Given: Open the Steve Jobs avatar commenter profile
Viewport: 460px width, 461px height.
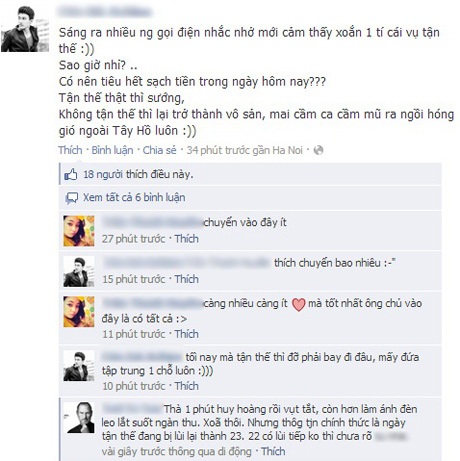Looking at the screenshot, I should tap(79, 417).
